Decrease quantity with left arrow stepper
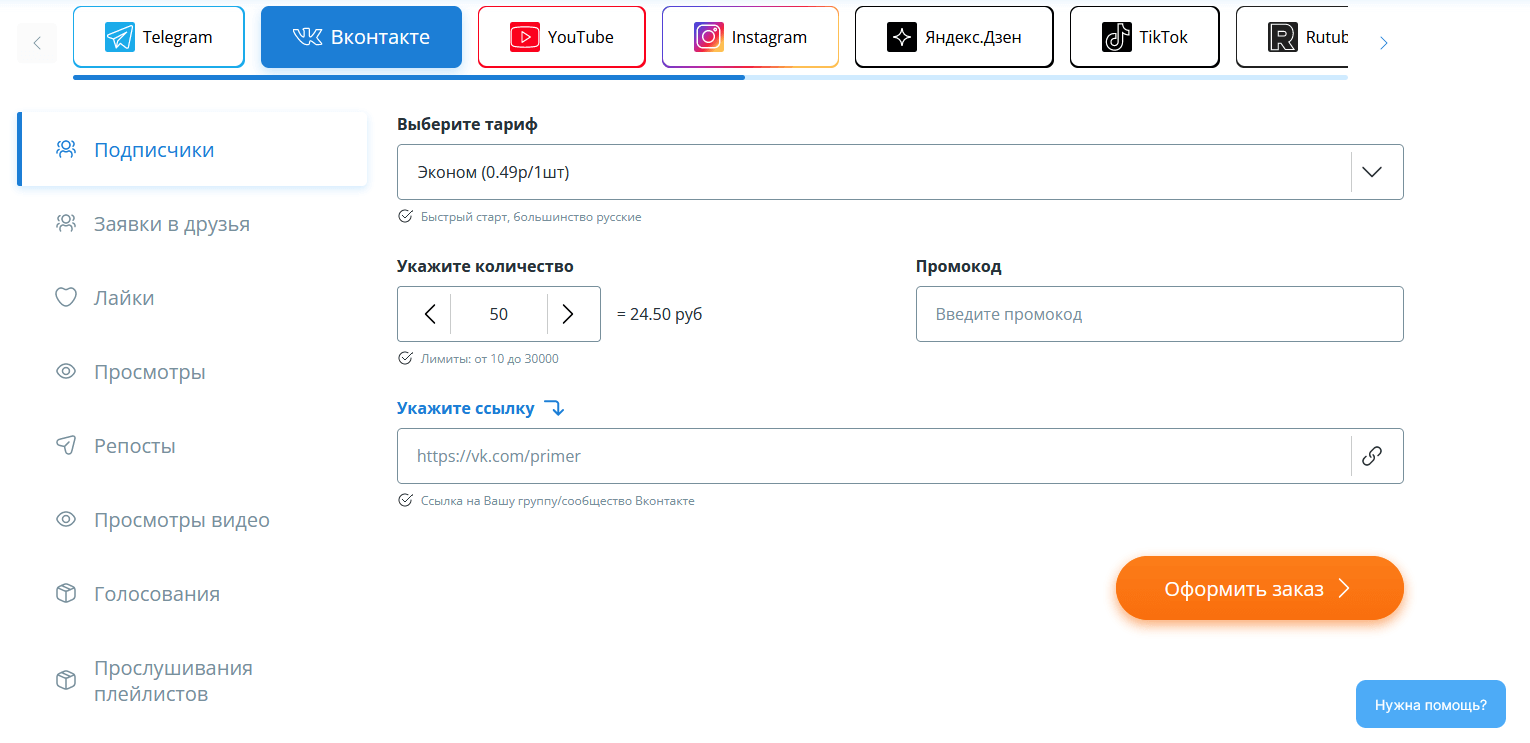1530x743 pixels. coord(430,314)
